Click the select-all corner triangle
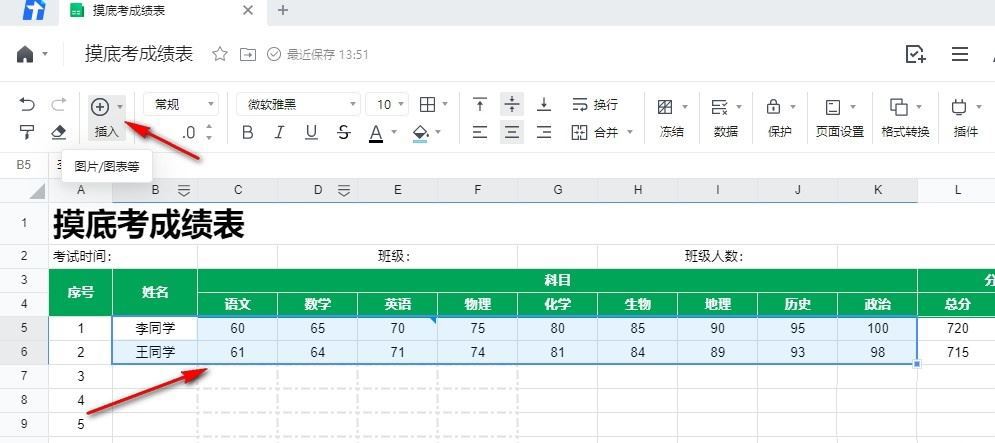 click(x=38, y=191)
